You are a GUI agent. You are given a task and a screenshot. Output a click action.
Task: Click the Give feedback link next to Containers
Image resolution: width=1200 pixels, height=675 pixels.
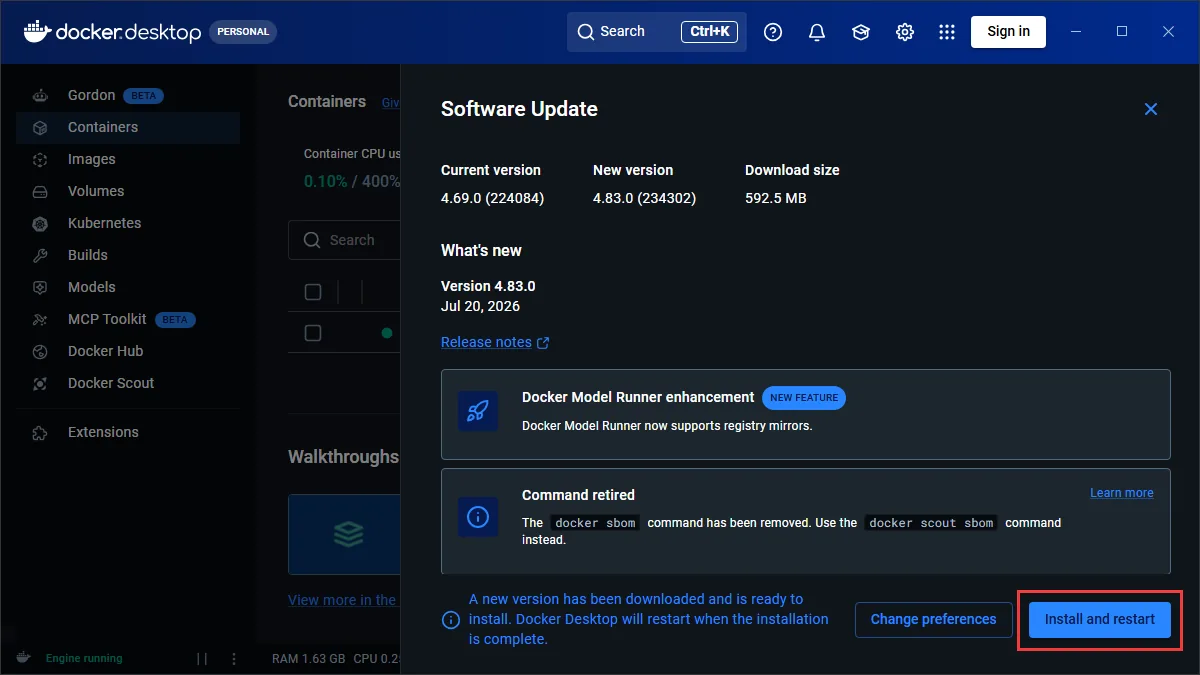[x=391, y=102]
